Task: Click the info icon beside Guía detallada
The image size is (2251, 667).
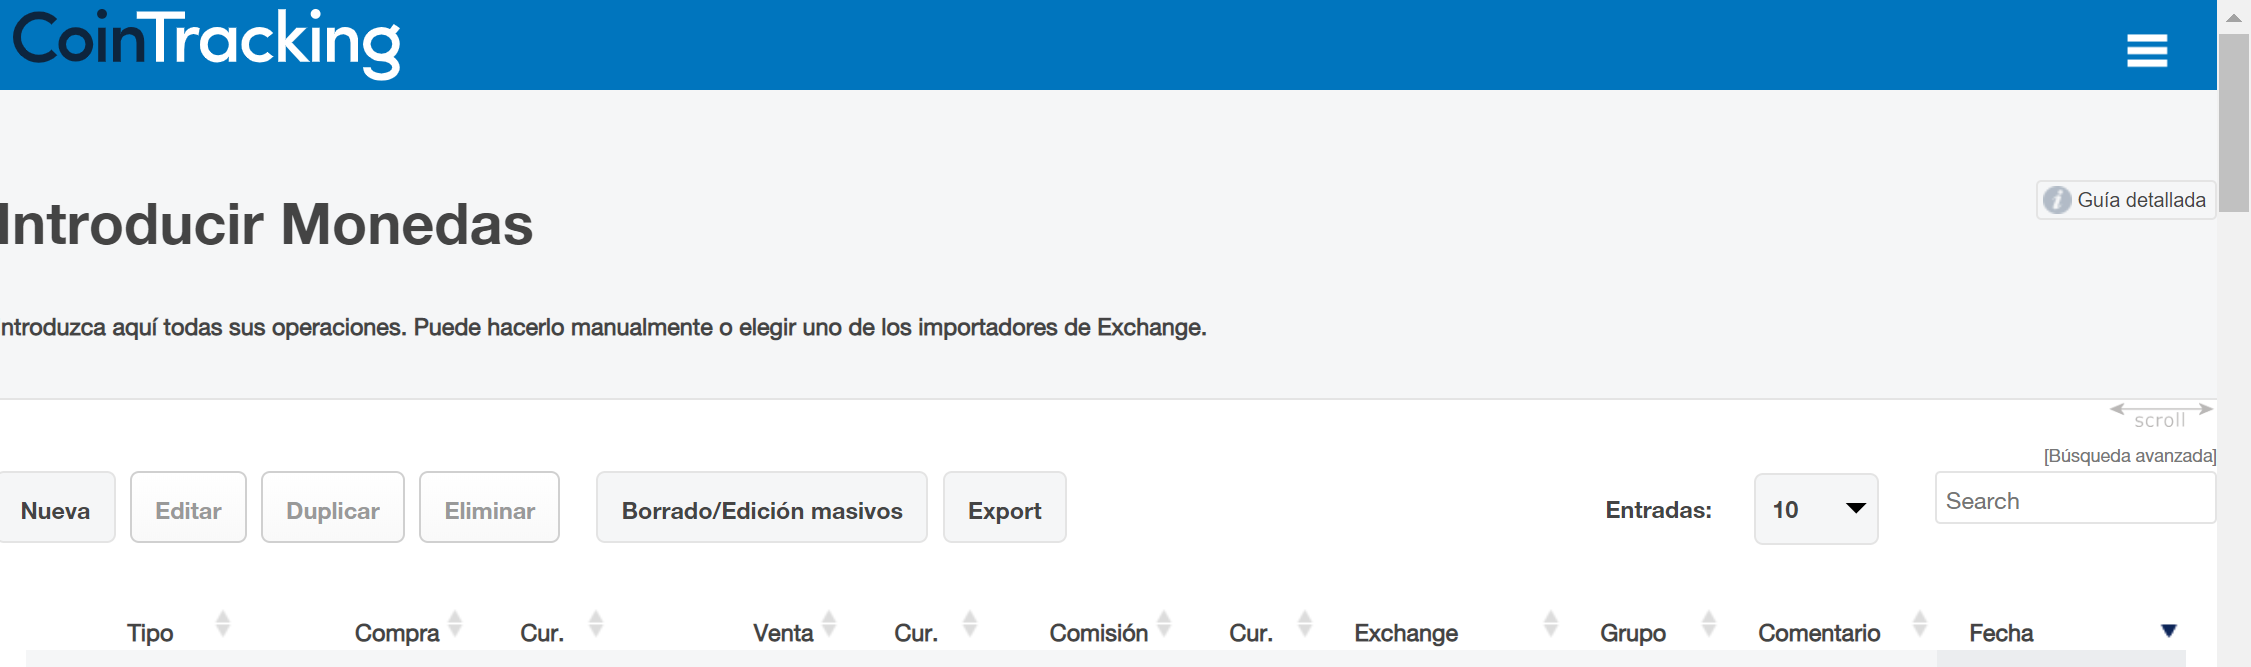Action: 2056,200
